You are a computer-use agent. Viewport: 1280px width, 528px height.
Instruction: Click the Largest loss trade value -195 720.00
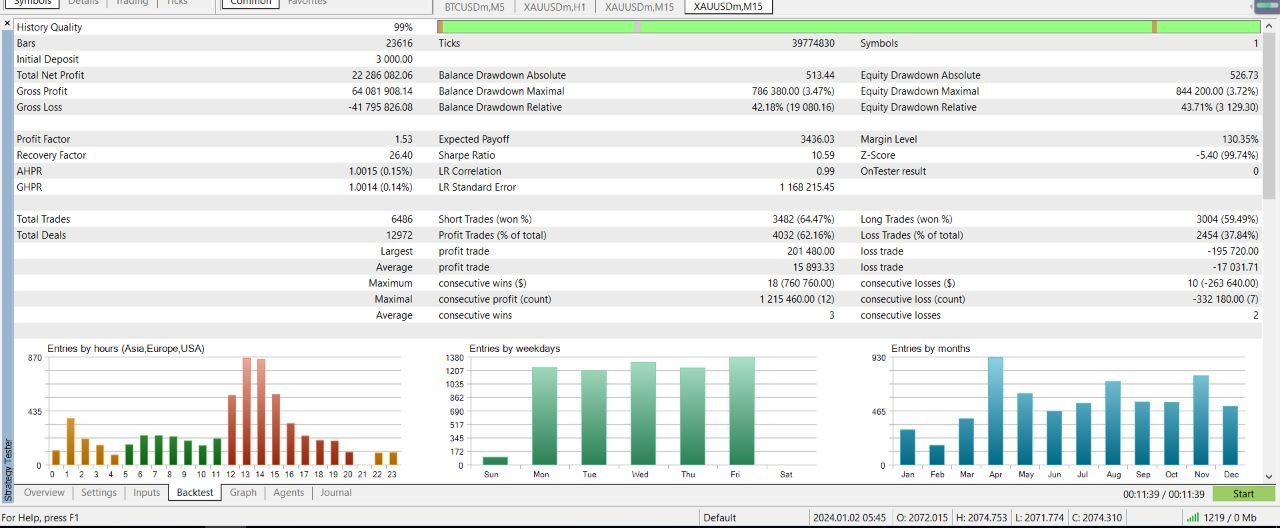pyautogui.click(x=1234, y=251)
